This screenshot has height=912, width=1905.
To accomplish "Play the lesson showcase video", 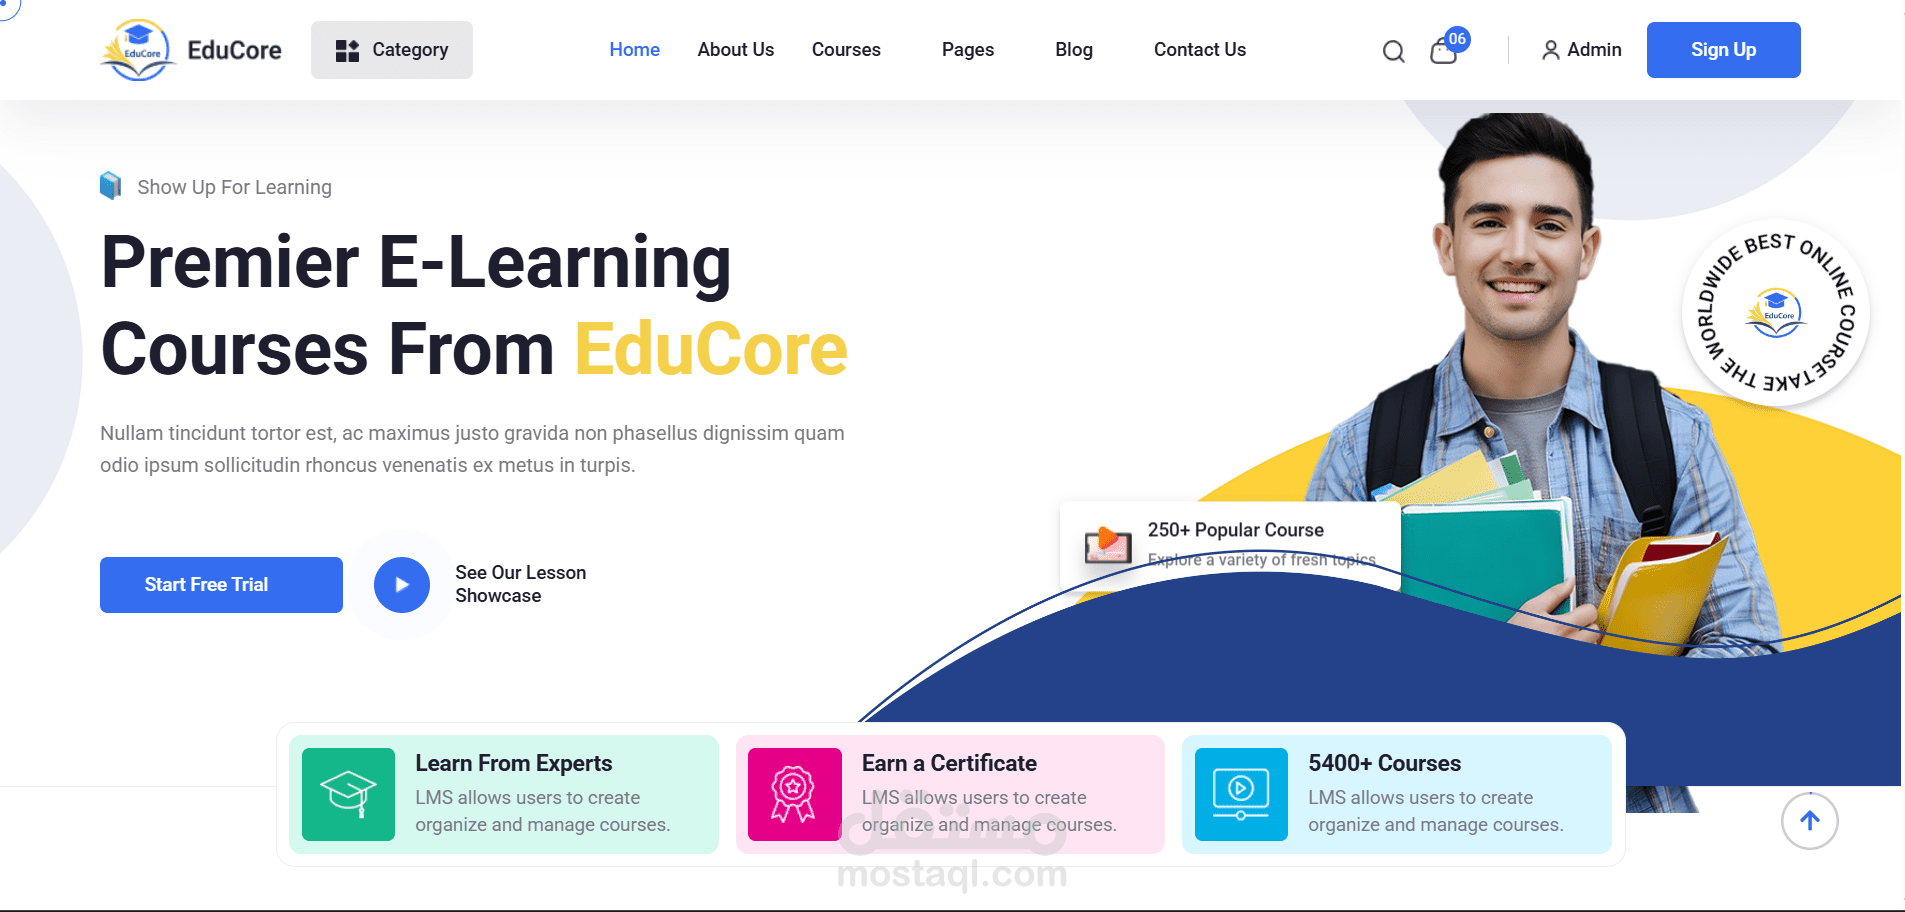I will coord(402,585).
